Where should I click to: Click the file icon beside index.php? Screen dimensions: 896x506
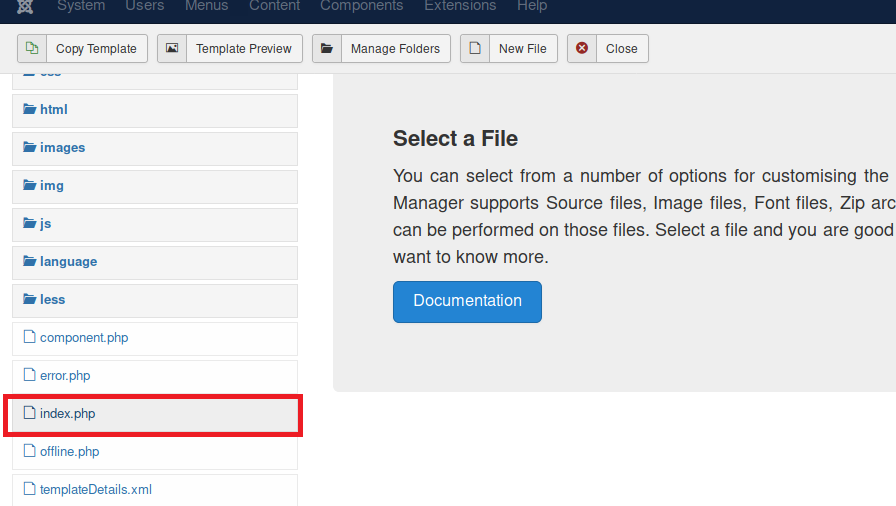pyautogui.click(x=29, y=413)
